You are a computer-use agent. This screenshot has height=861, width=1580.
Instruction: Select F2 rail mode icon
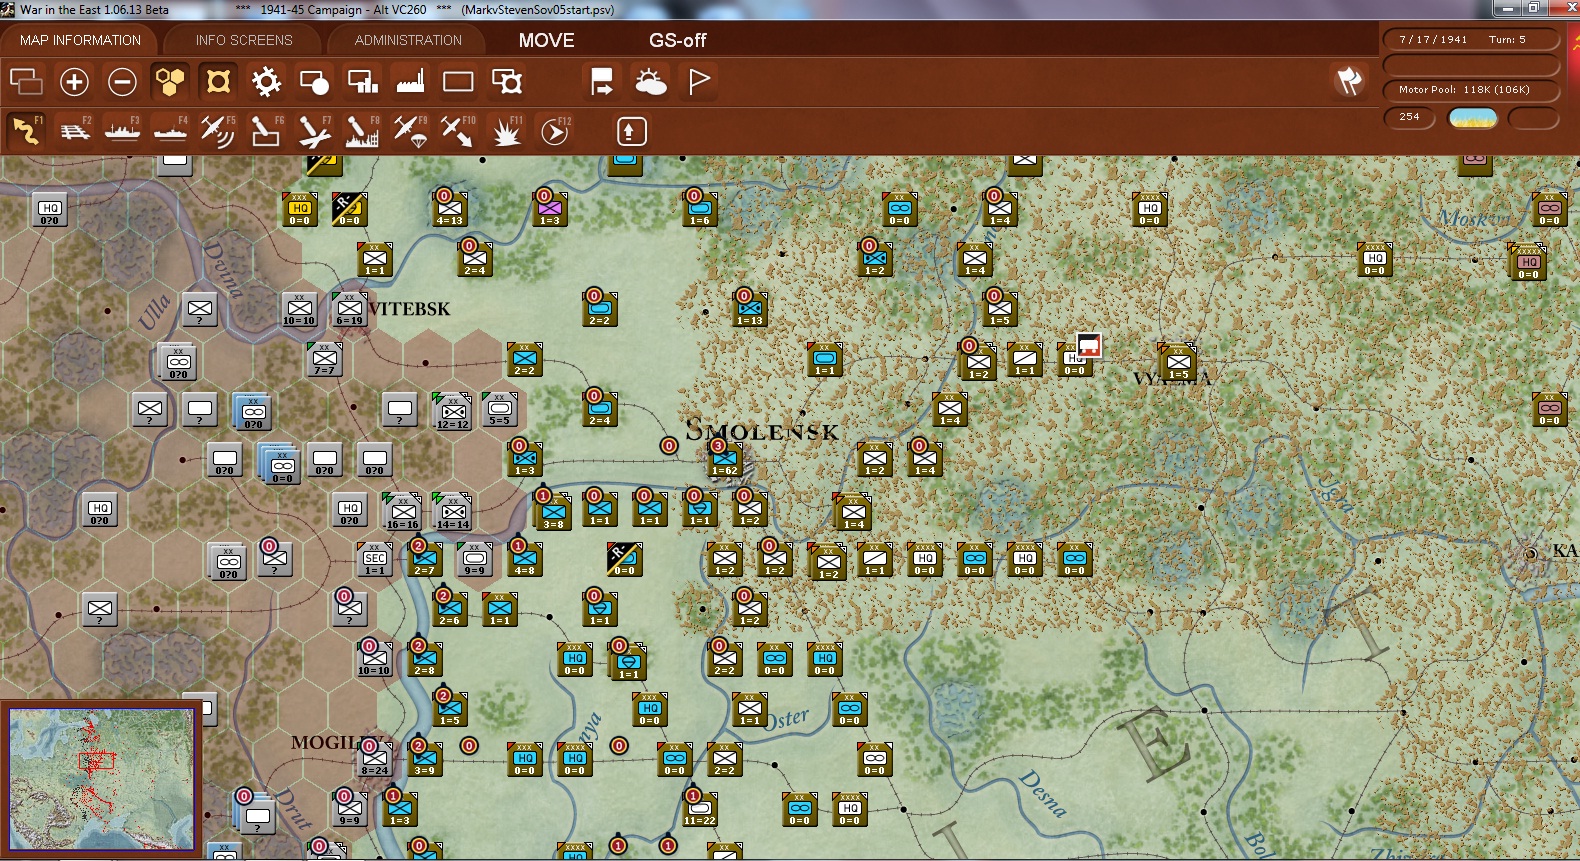(74, 131)
